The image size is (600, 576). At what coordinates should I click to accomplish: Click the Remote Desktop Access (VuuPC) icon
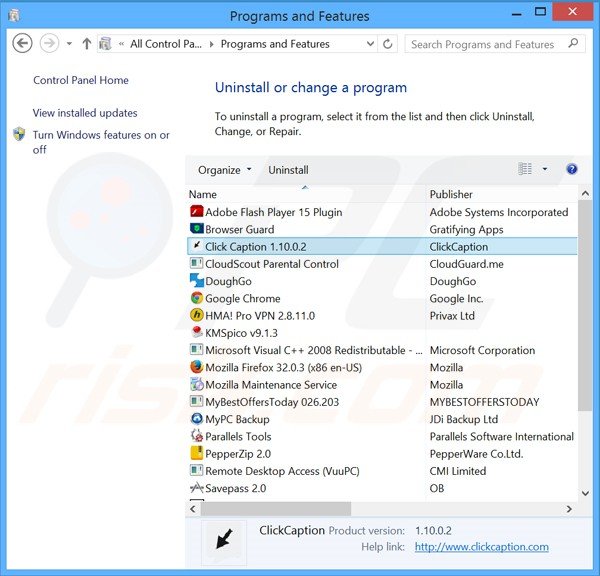[196, 470]
